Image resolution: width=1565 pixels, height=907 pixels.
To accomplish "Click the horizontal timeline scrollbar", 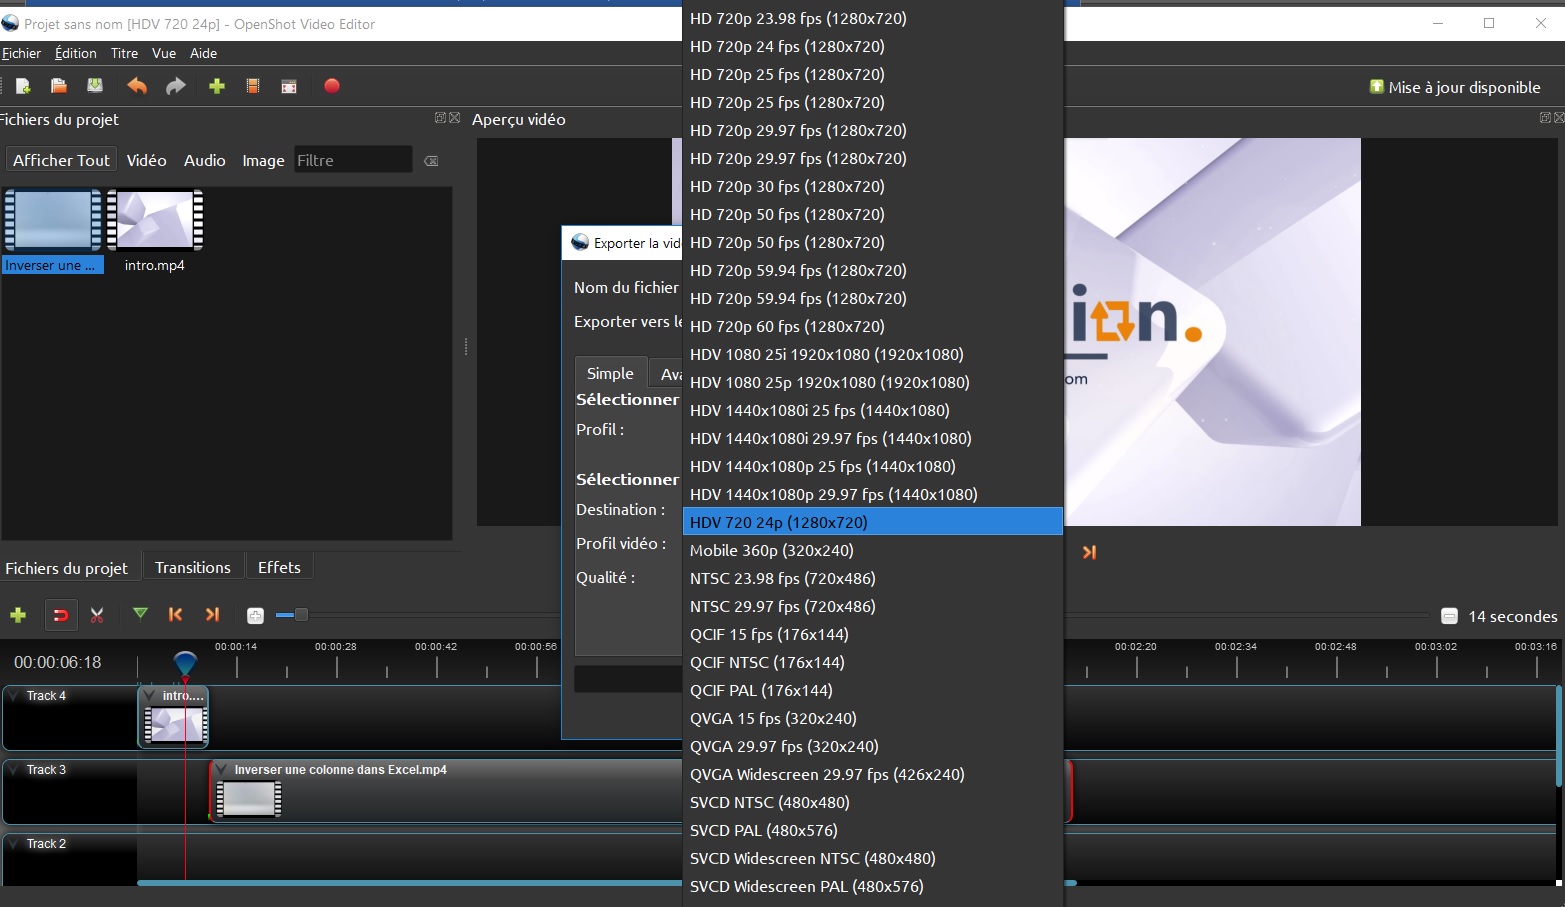I will pyautogui.click(x=607, y=883).
